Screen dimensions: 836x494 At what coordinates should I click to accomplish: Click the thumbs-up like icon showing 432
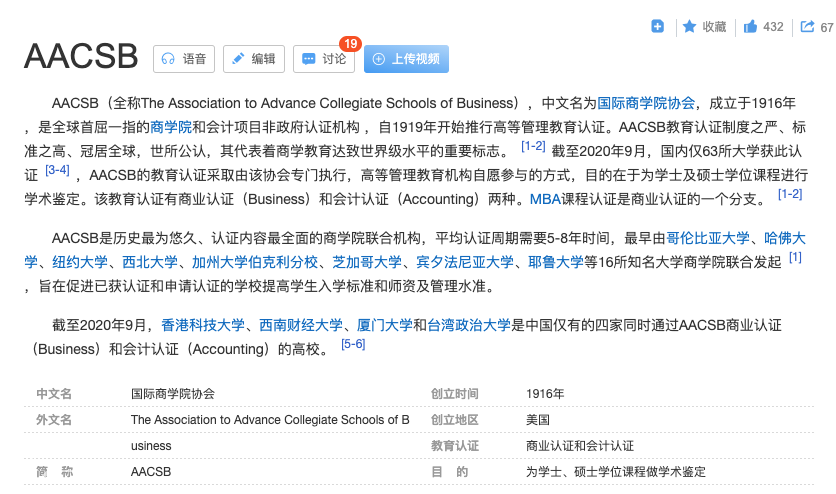point(750,26)
